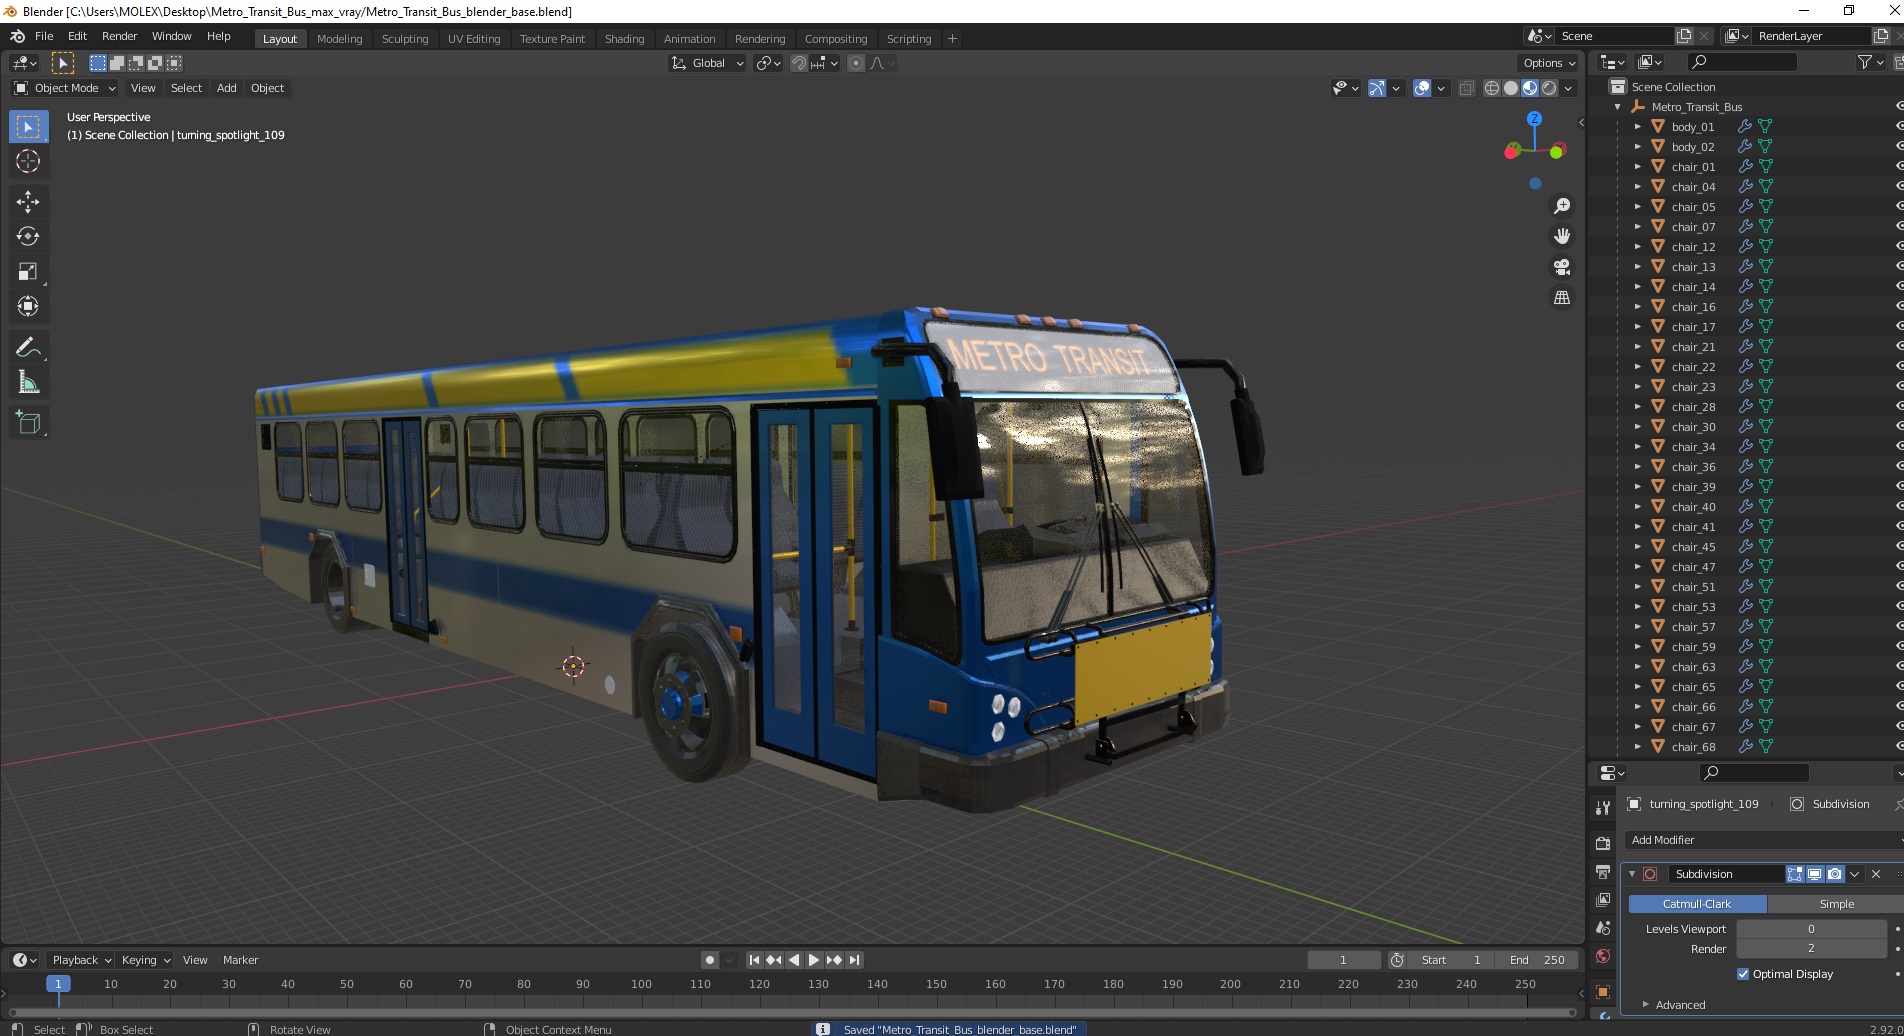Image resolution: width=1904 pixels, height=1036 pixels.
Task: Toggle modifier render camera icon
Action: [1834, 874]
